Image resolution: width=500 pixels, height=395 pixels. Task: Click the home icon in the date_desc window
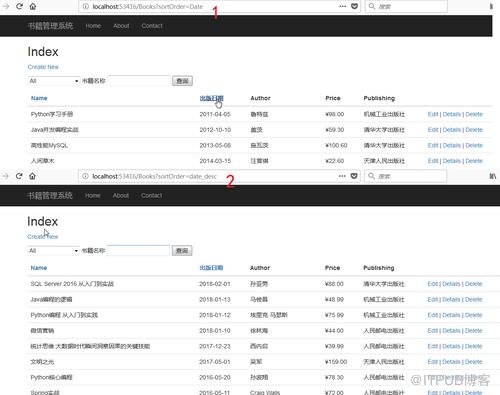(32, 176)
